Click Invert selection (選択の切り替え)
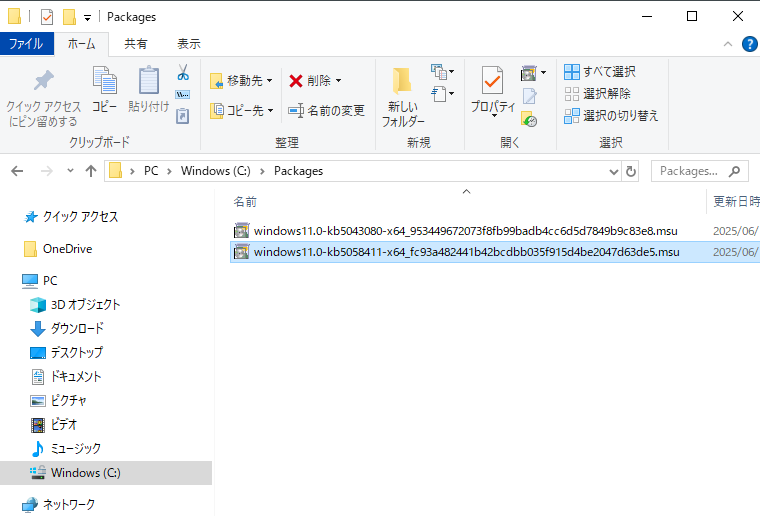 click(x=611, y=116)
